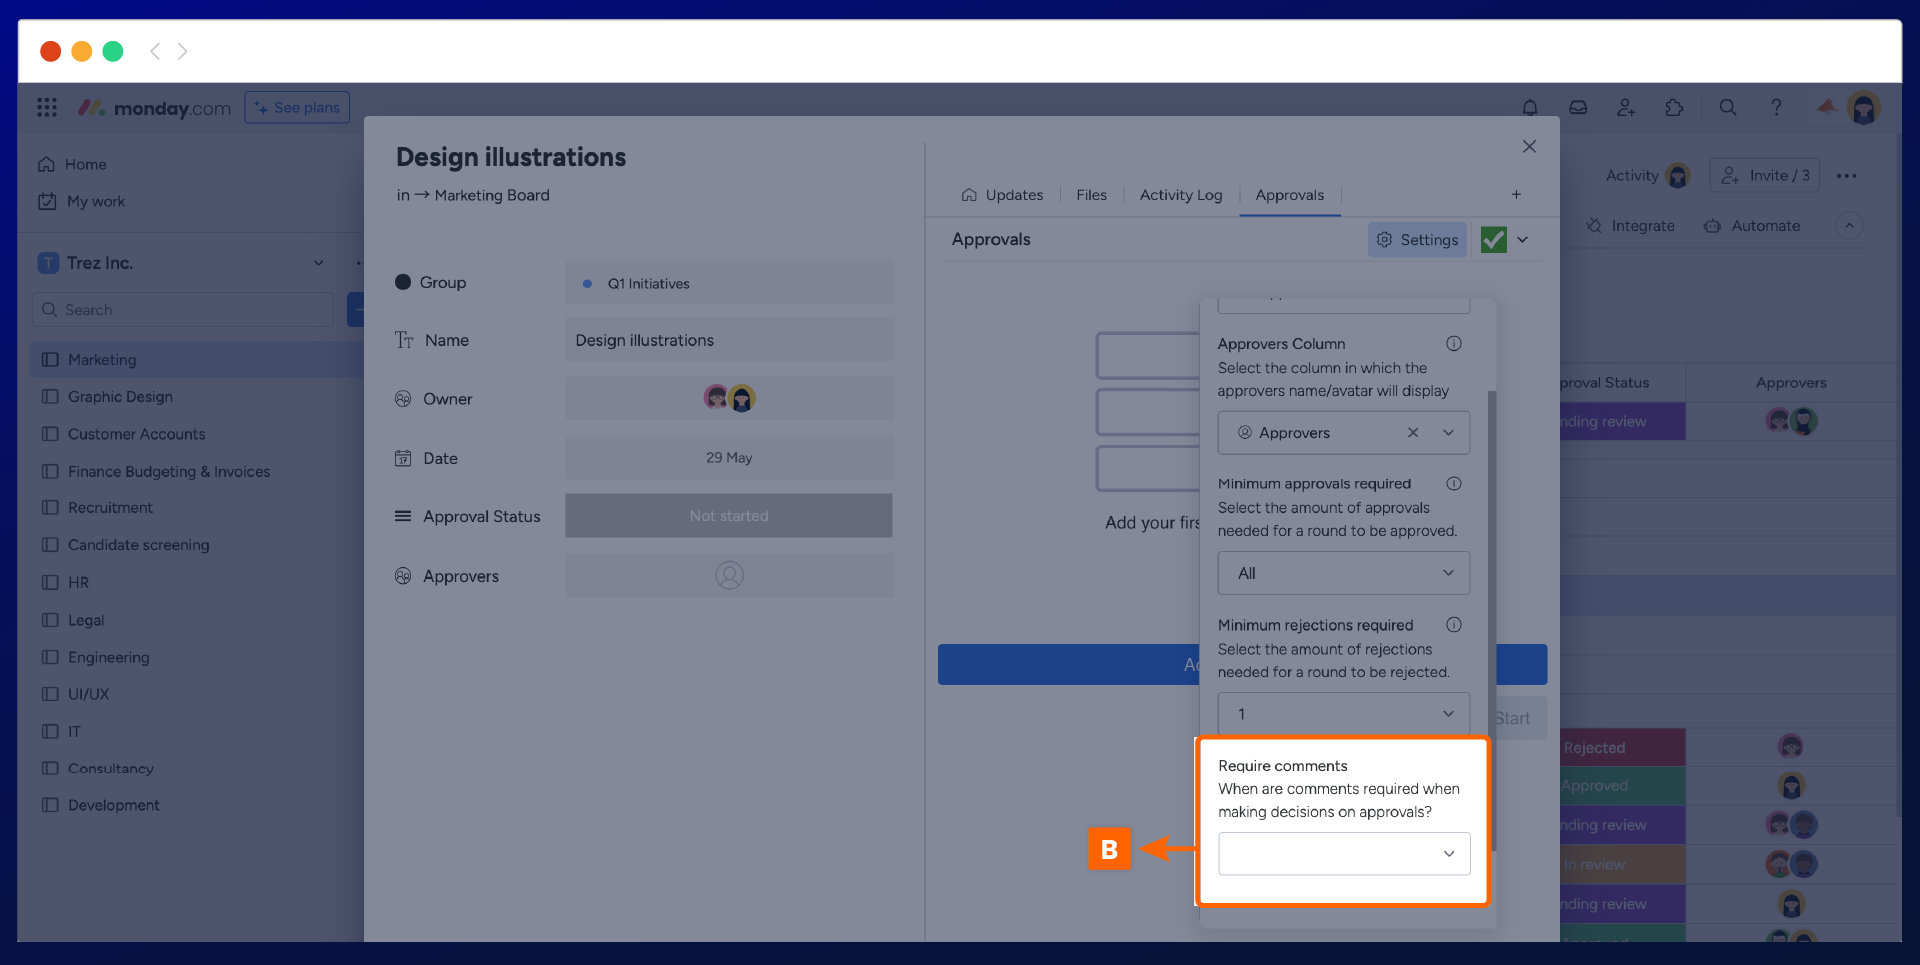
Task: Click info icon beside Approvers Column
Action: tap(1454, 344)
